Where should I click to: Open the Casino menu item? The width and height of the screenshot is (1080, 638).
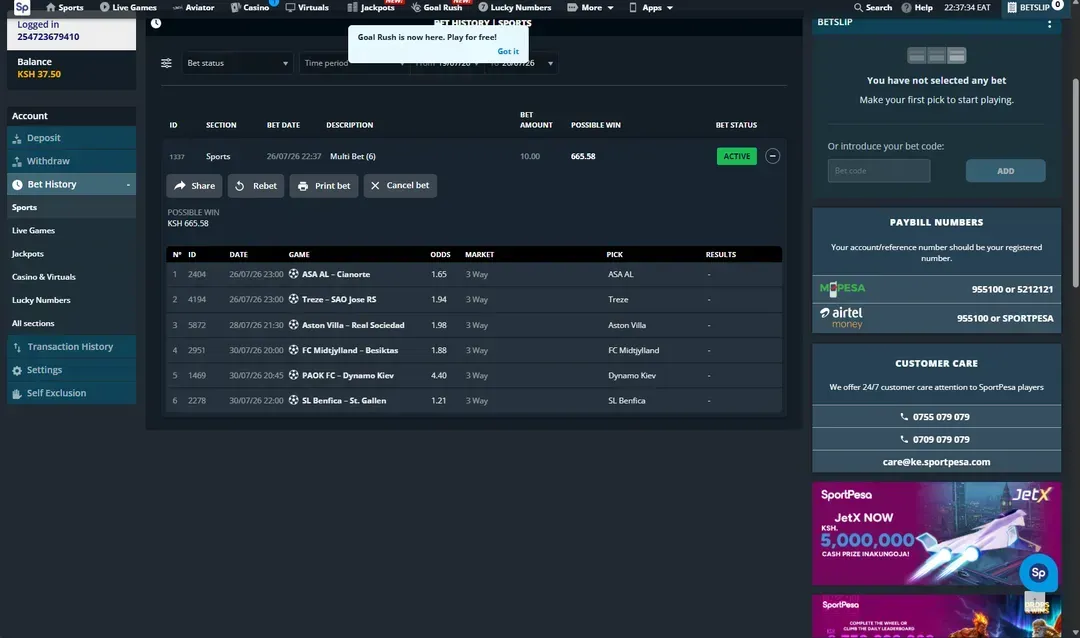pyautogui.click(x=249, y=8)
